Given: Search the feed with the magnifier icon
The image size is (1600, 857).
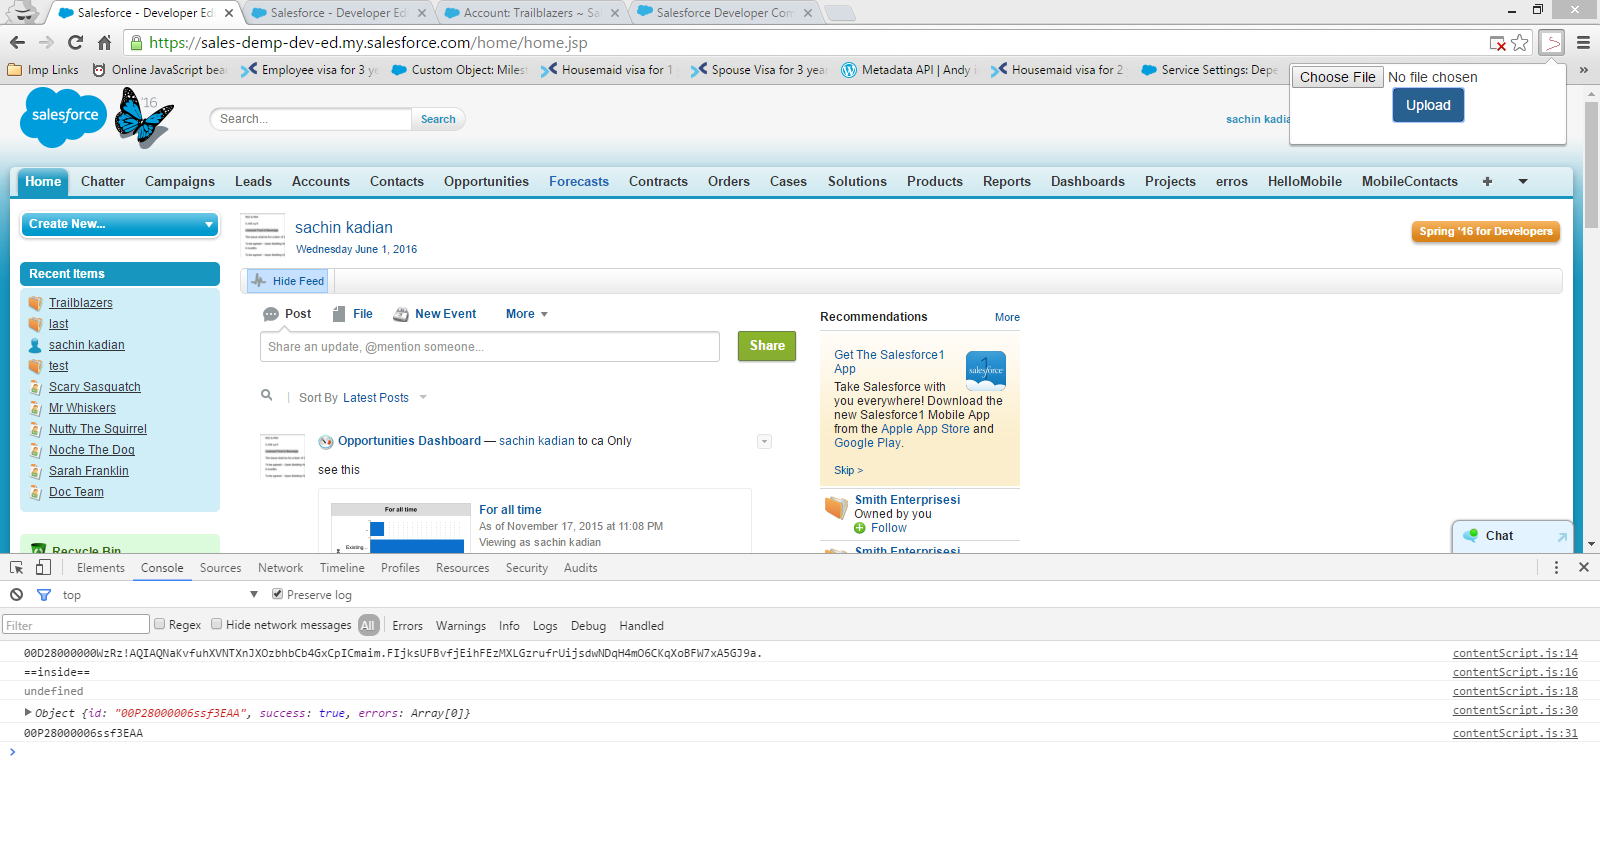Looking at the screenshot, I should click(267, 395).
